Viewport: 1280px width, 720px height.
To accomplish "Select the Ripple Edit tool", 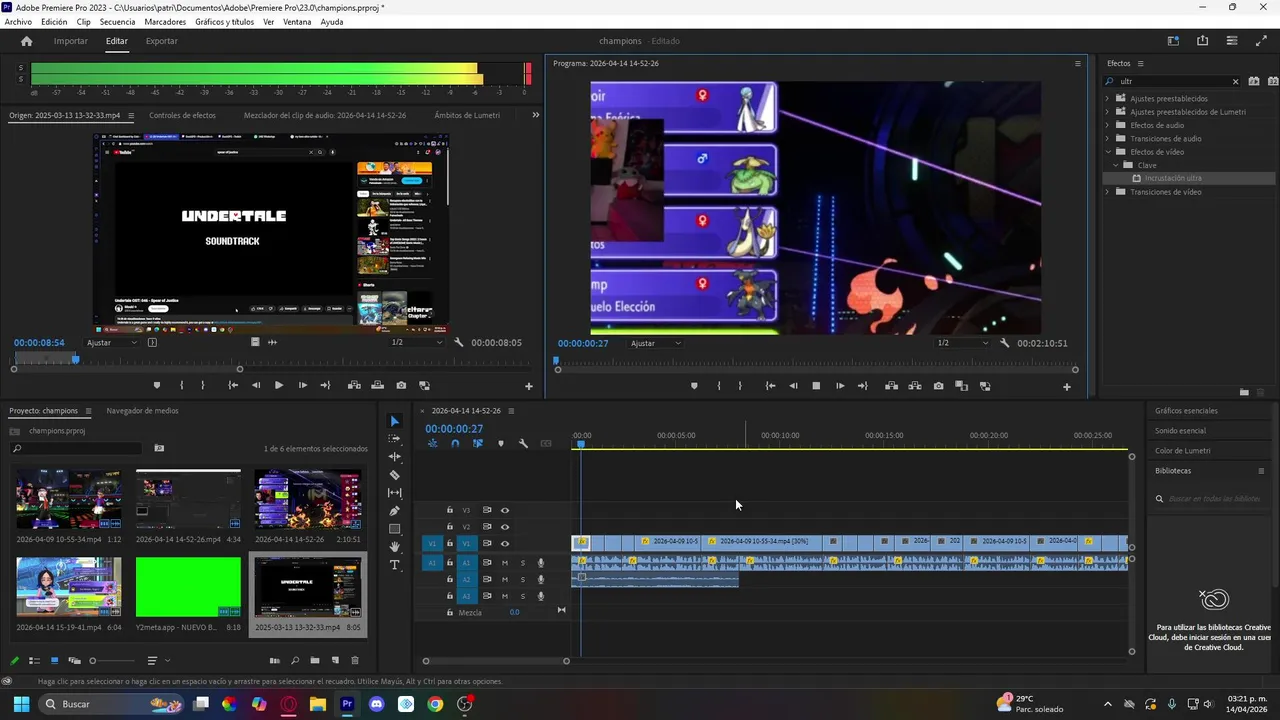I will tap(394, 457).
